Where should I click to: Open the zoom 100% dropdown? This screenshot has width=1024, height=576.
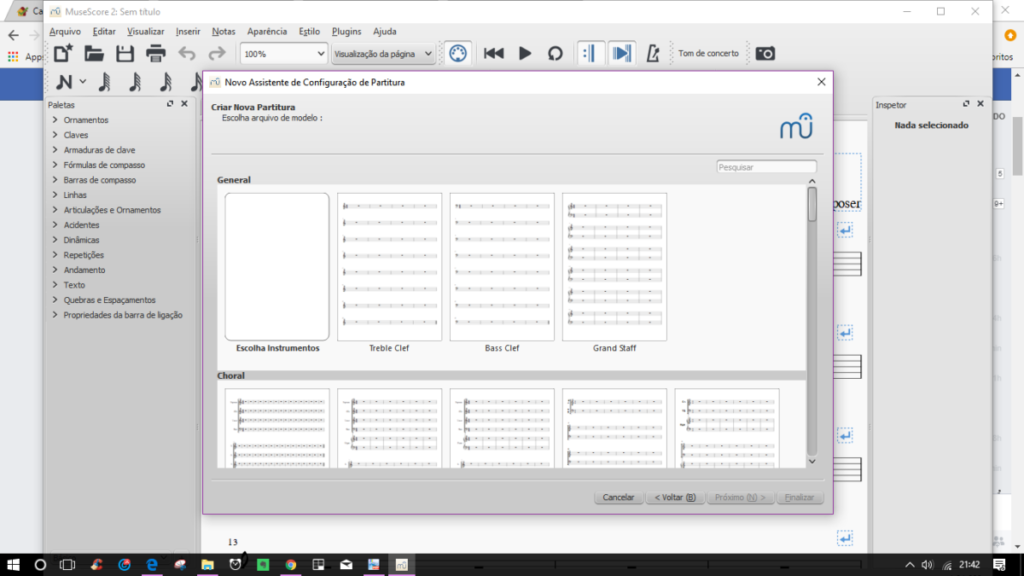[x=284, y=54]
